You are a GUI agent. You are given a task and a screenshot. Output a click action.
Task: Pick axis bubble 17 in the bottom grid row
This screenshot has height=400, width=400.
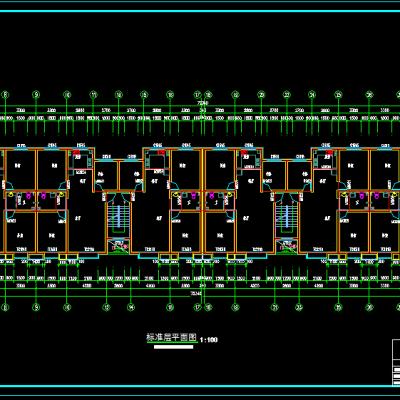tap(198, 307)
